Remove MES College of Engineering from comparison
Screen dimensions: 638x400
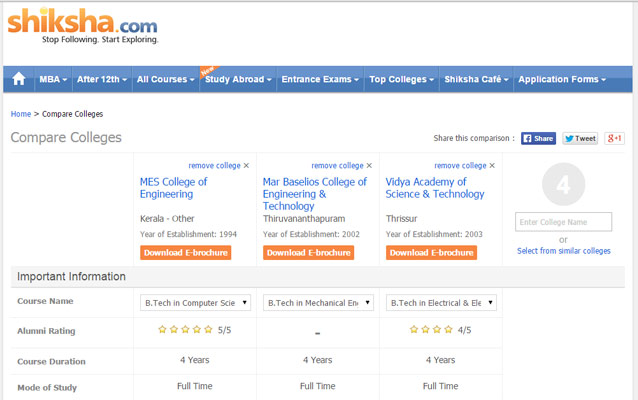pos(218,165)
